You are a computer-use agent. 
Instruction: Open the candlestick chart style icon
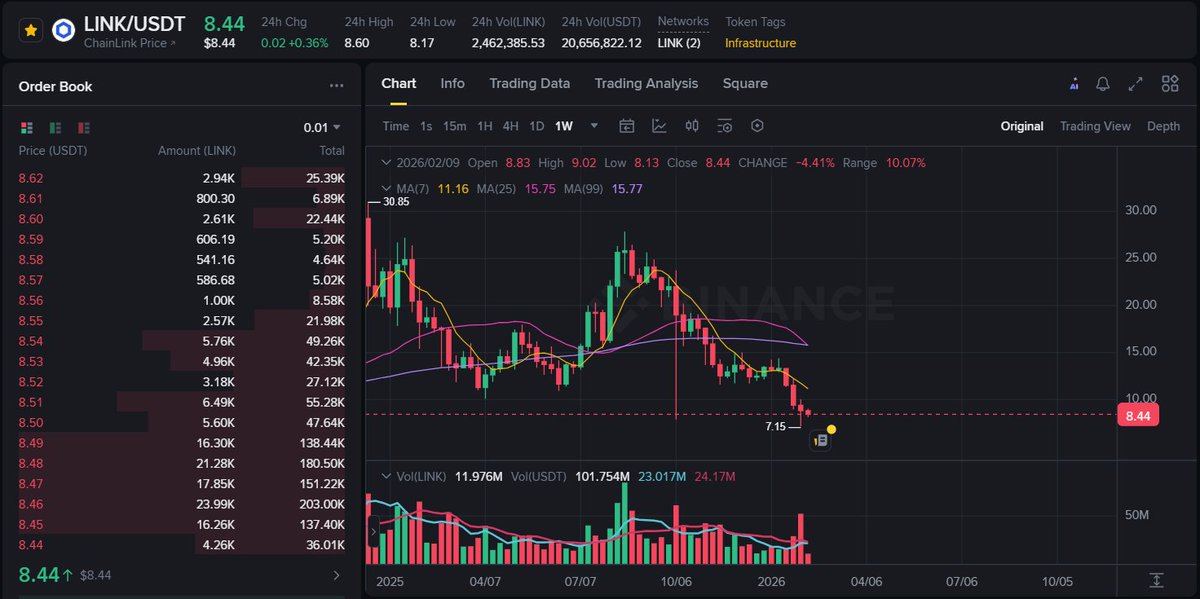692,126
